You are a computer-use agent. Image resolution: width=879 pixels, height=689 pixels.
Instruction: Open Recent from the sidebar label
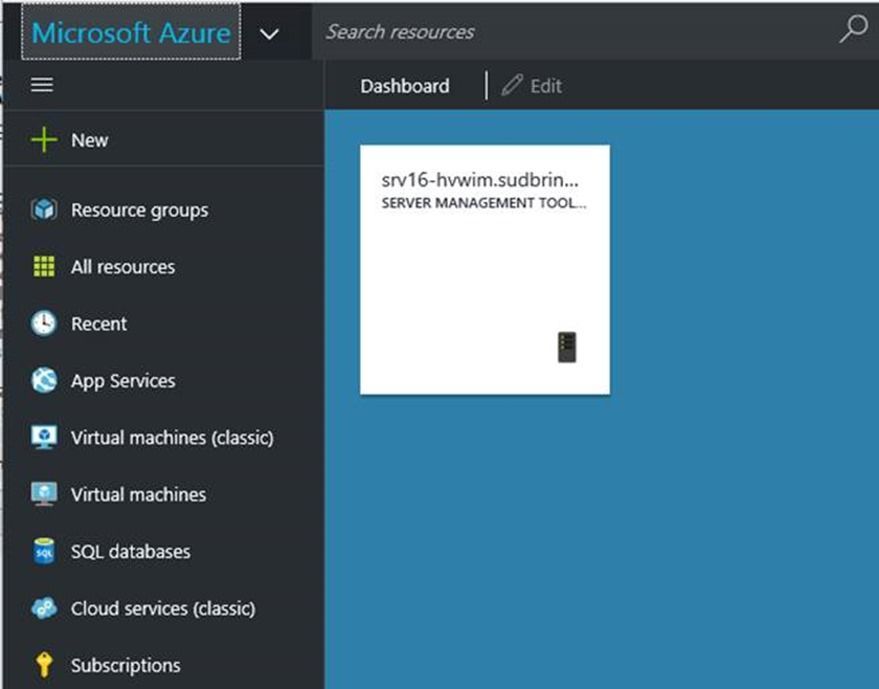click(99, 323)
